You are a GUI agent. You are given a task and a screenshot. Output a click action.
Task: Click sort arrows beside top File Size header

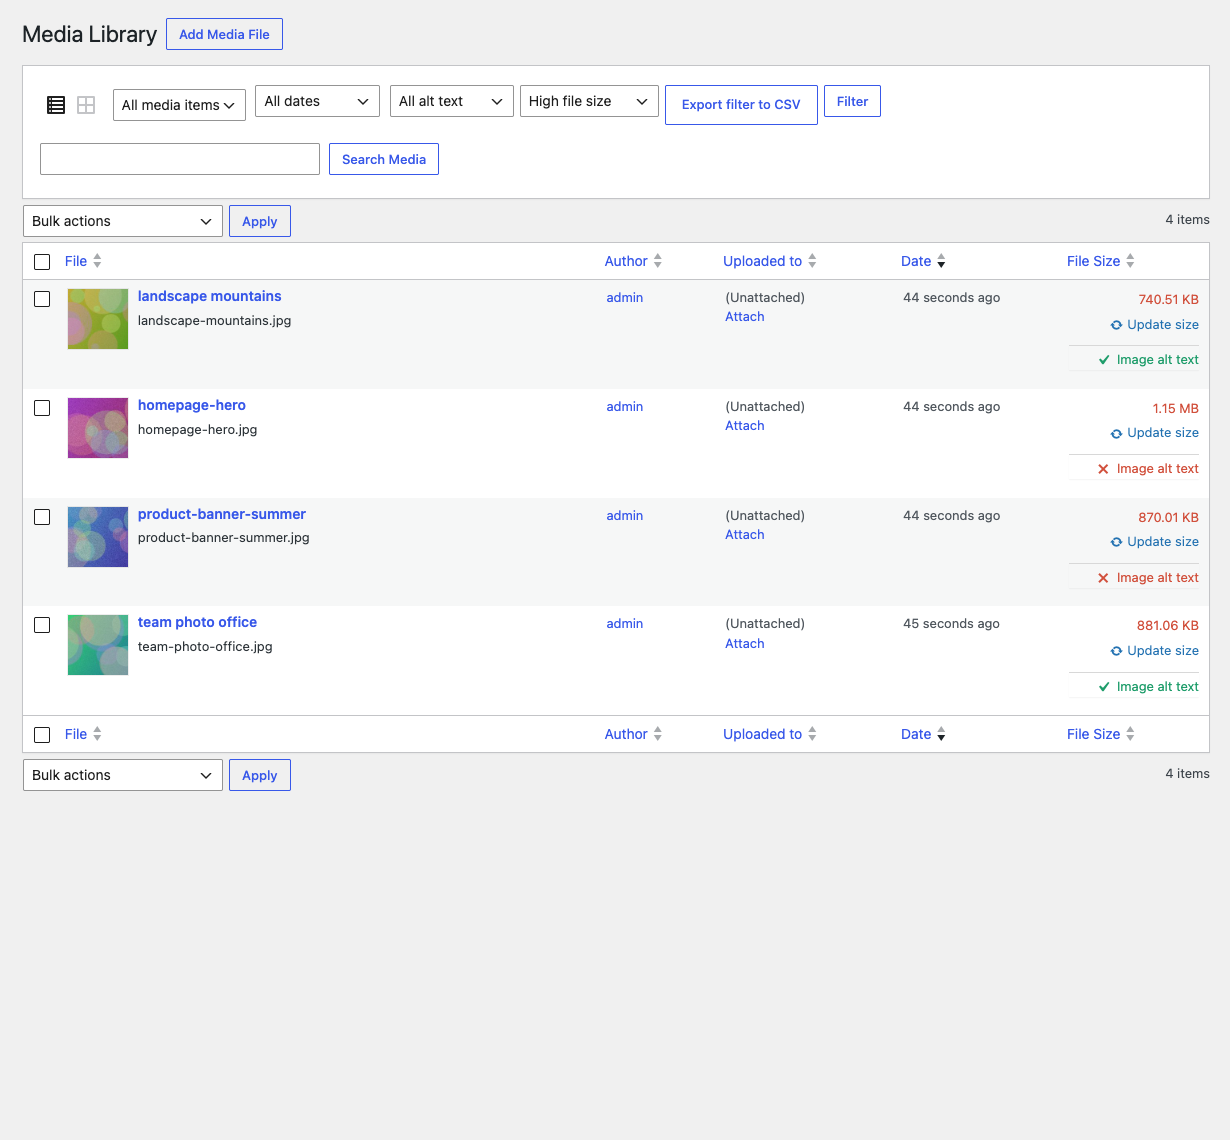(1130, 261)
